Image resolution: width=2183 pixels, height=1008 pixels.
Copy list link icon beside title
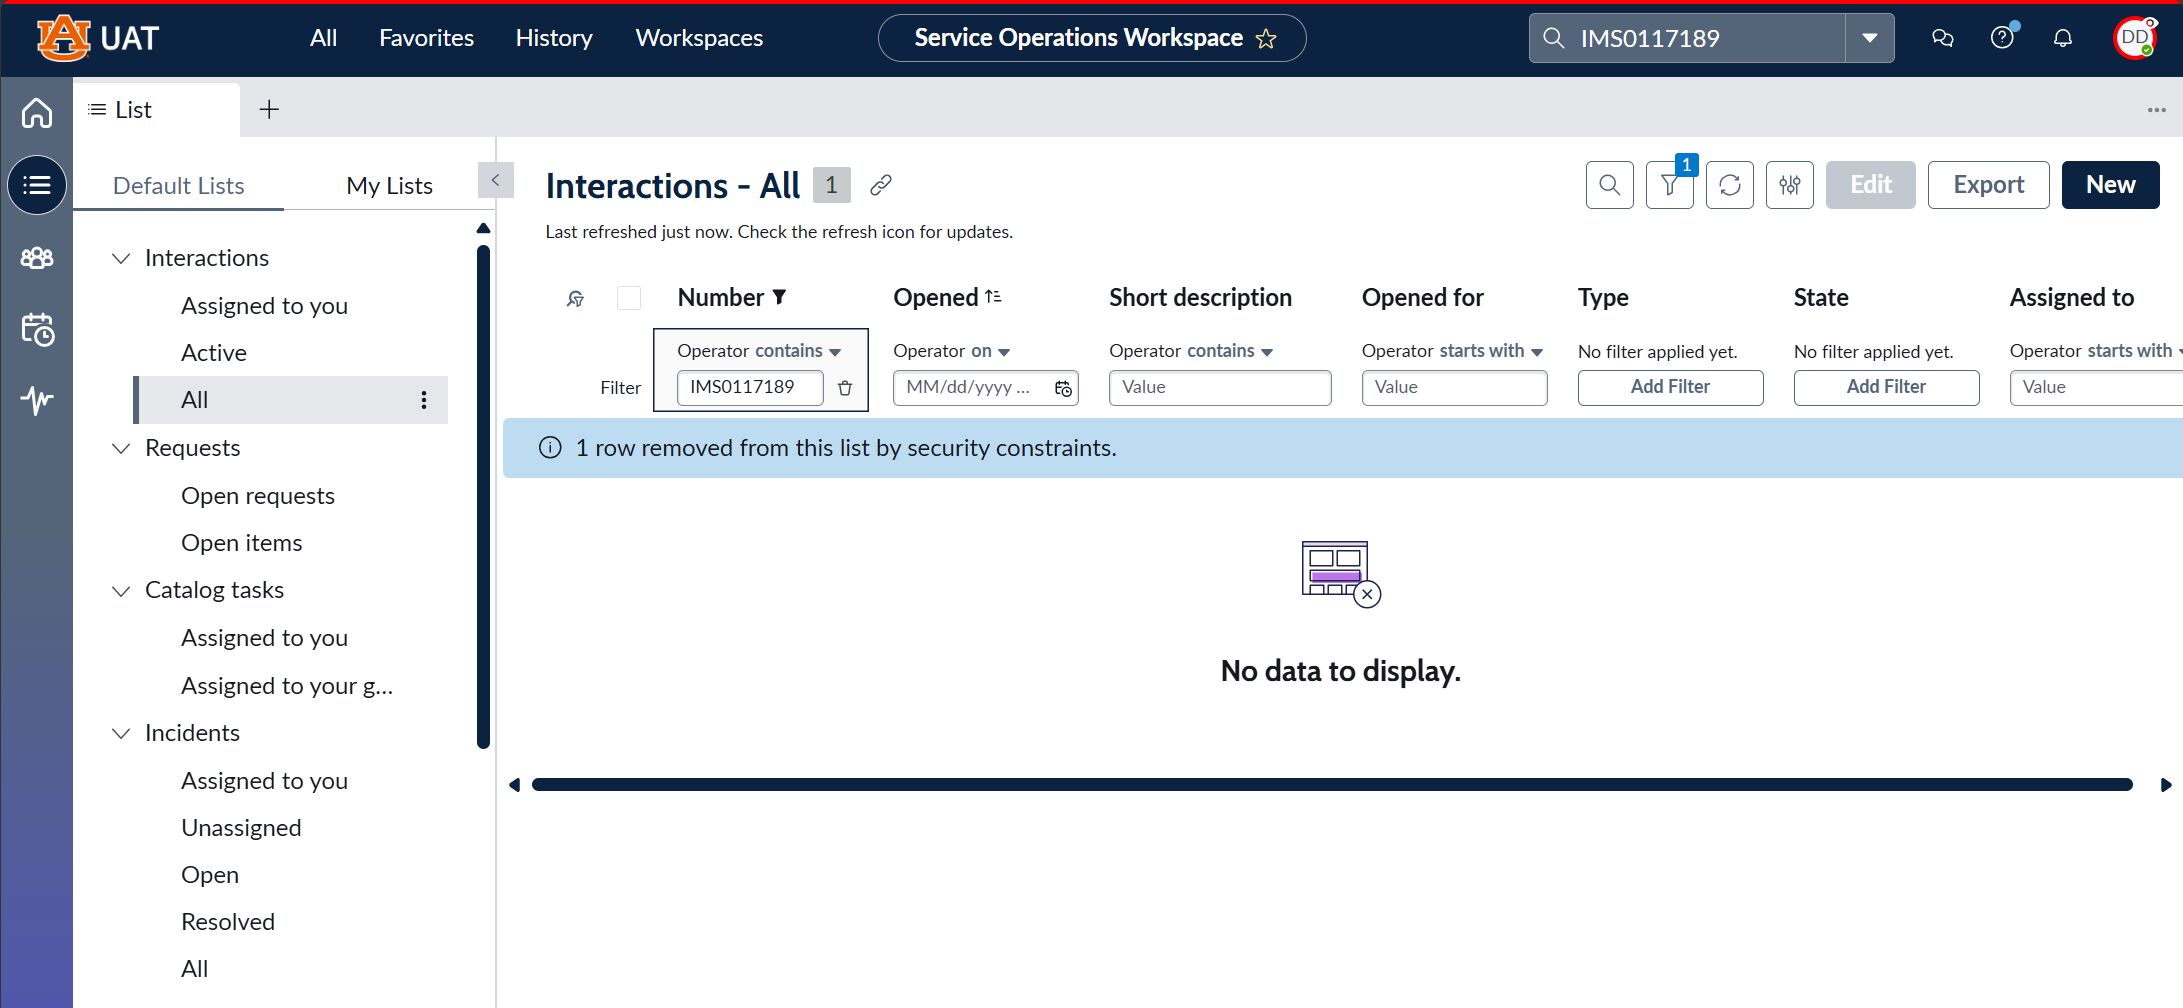tap(881, 185)
